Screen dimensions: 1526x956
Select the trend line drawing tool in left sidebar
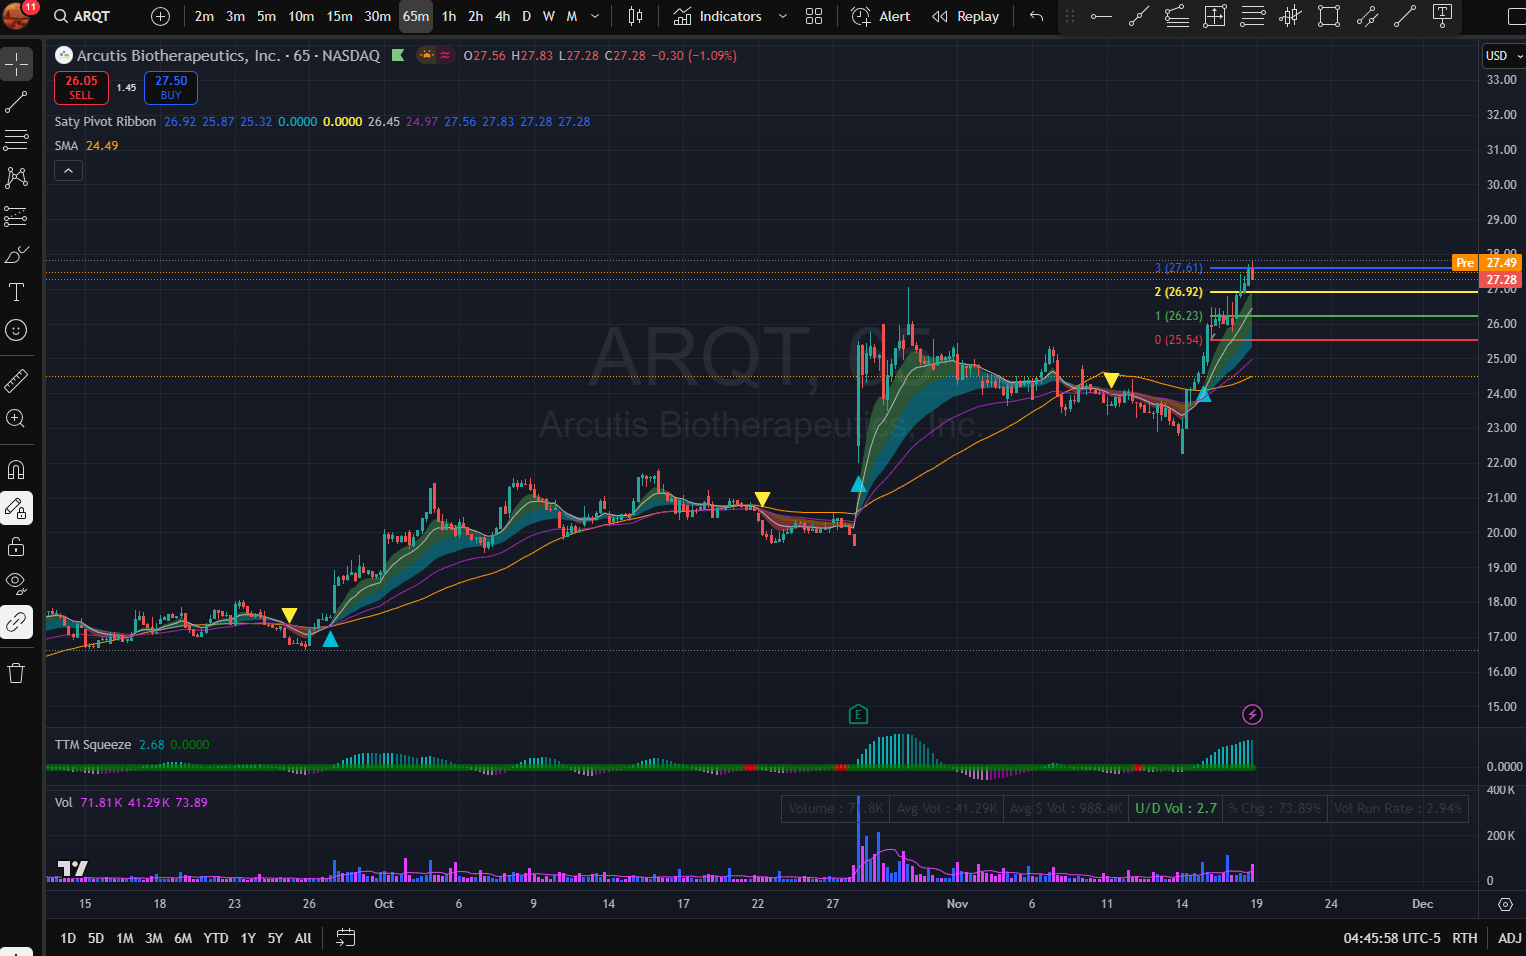tap(17, 102)
